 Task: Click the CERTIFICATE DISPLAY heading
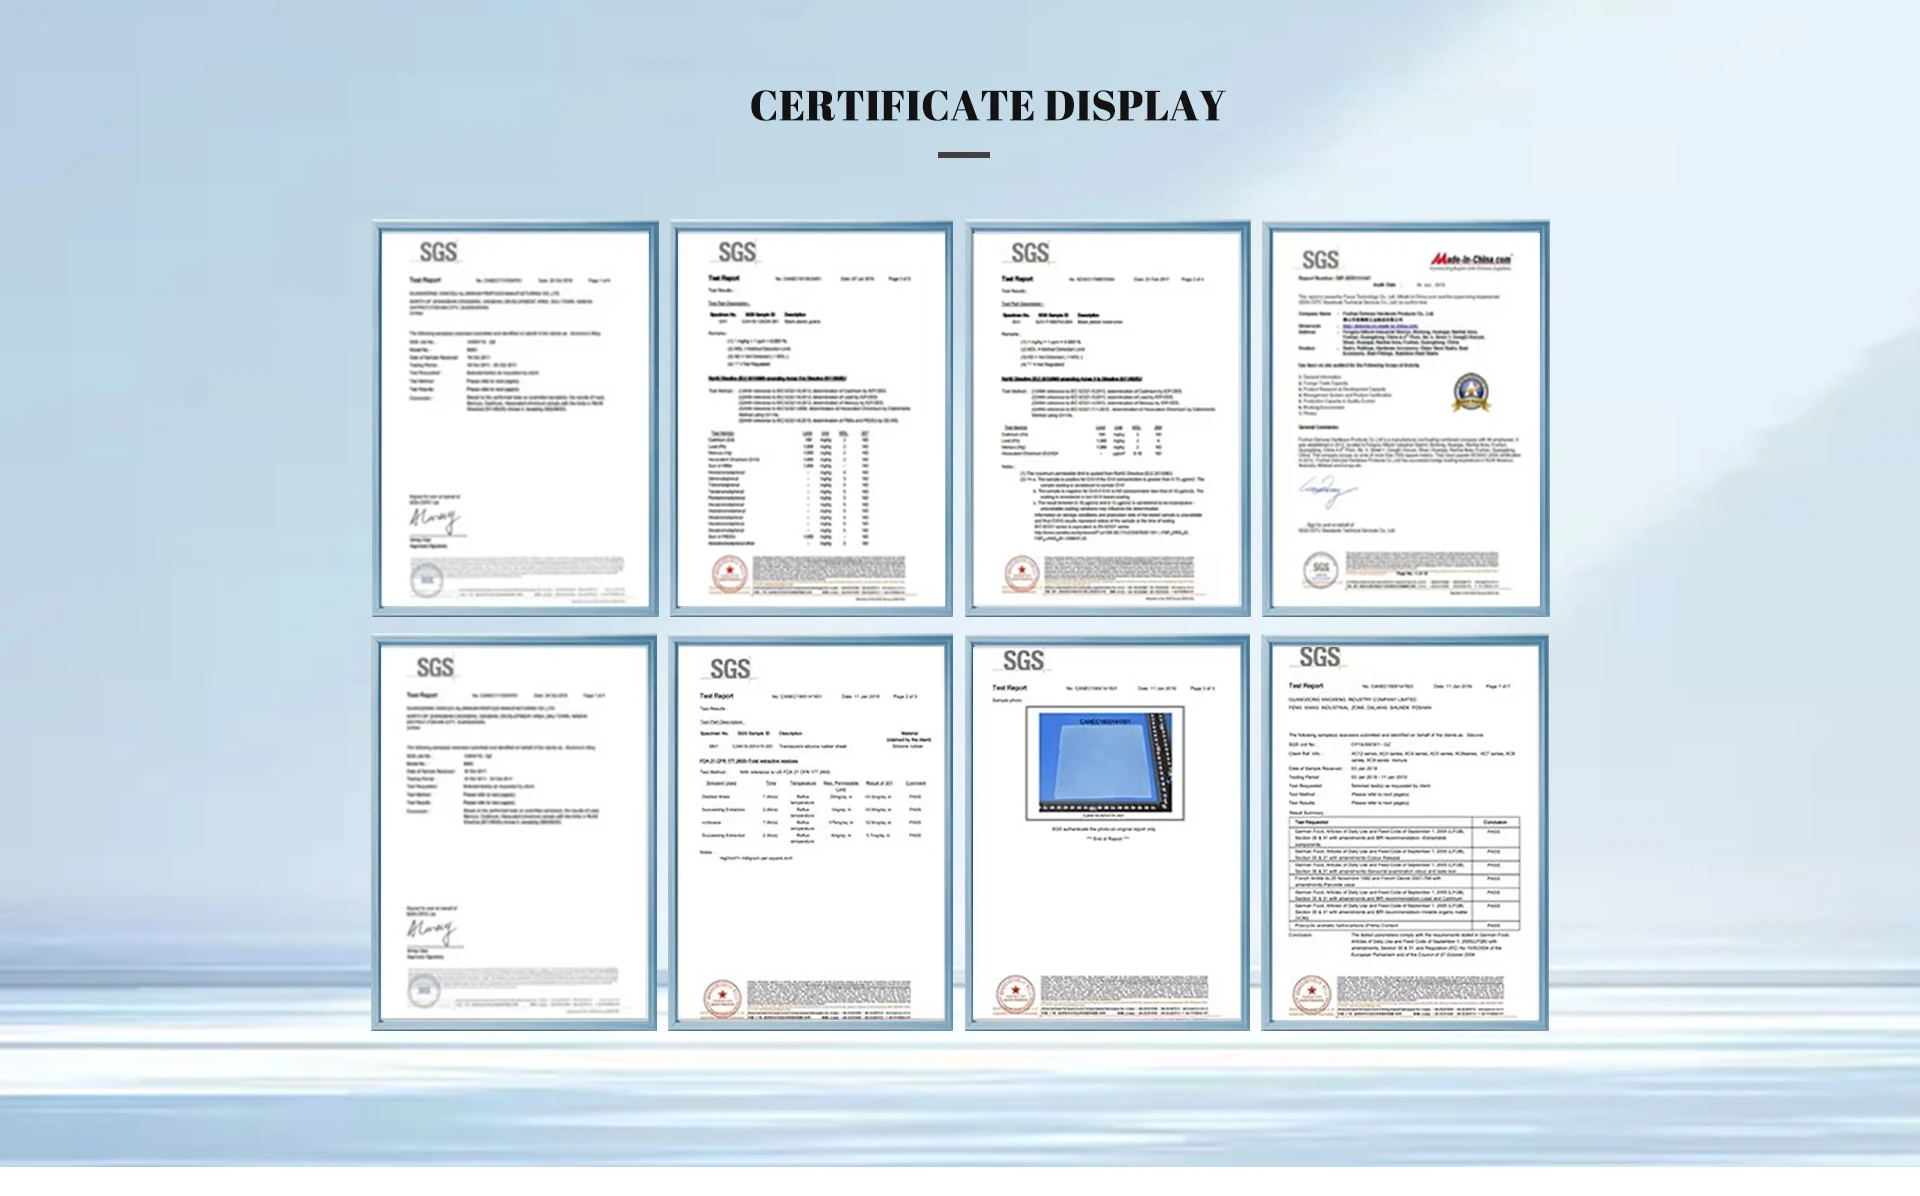tap(987, 106)
